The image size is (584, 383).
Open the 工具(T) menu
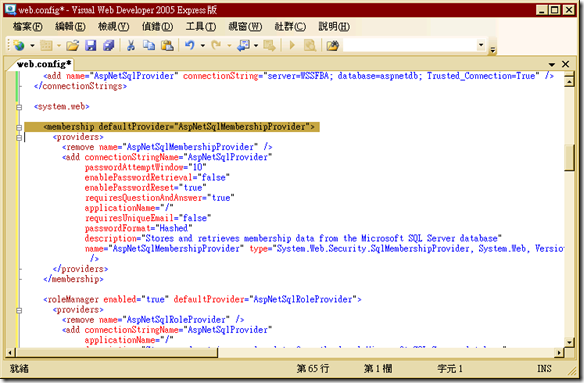(x=201, y=26)
